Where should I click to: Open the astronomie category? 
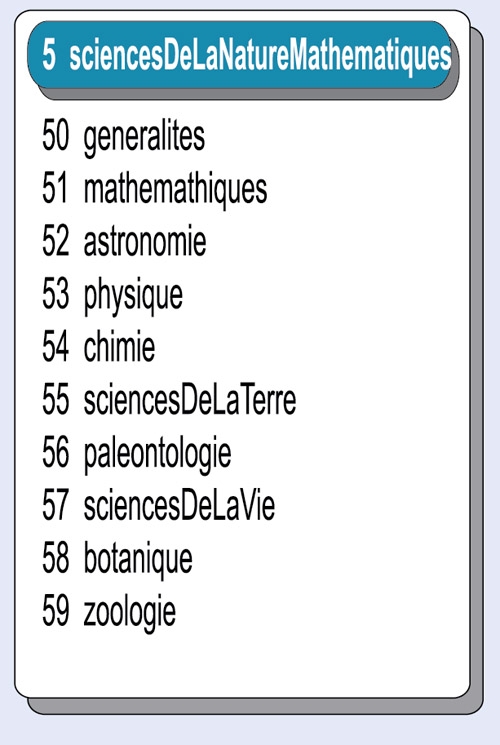(145, 241)
